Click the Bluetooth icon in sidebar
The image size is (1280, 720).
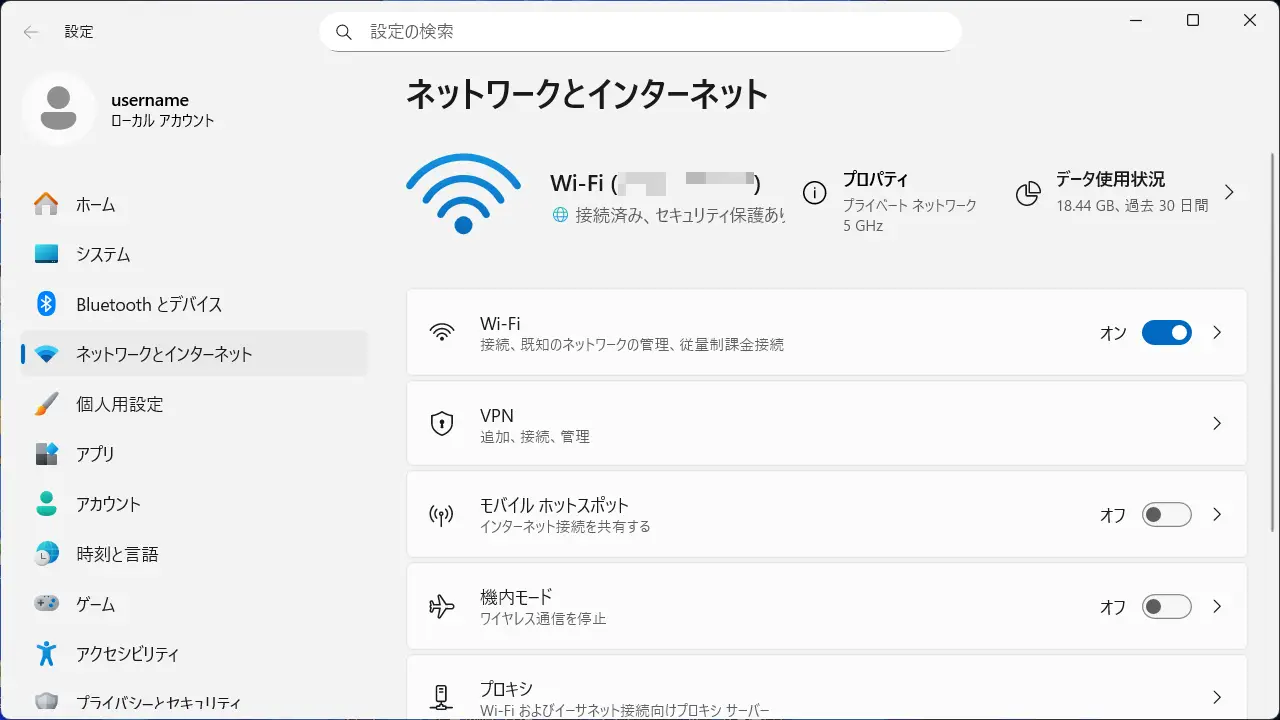point(46,304)
